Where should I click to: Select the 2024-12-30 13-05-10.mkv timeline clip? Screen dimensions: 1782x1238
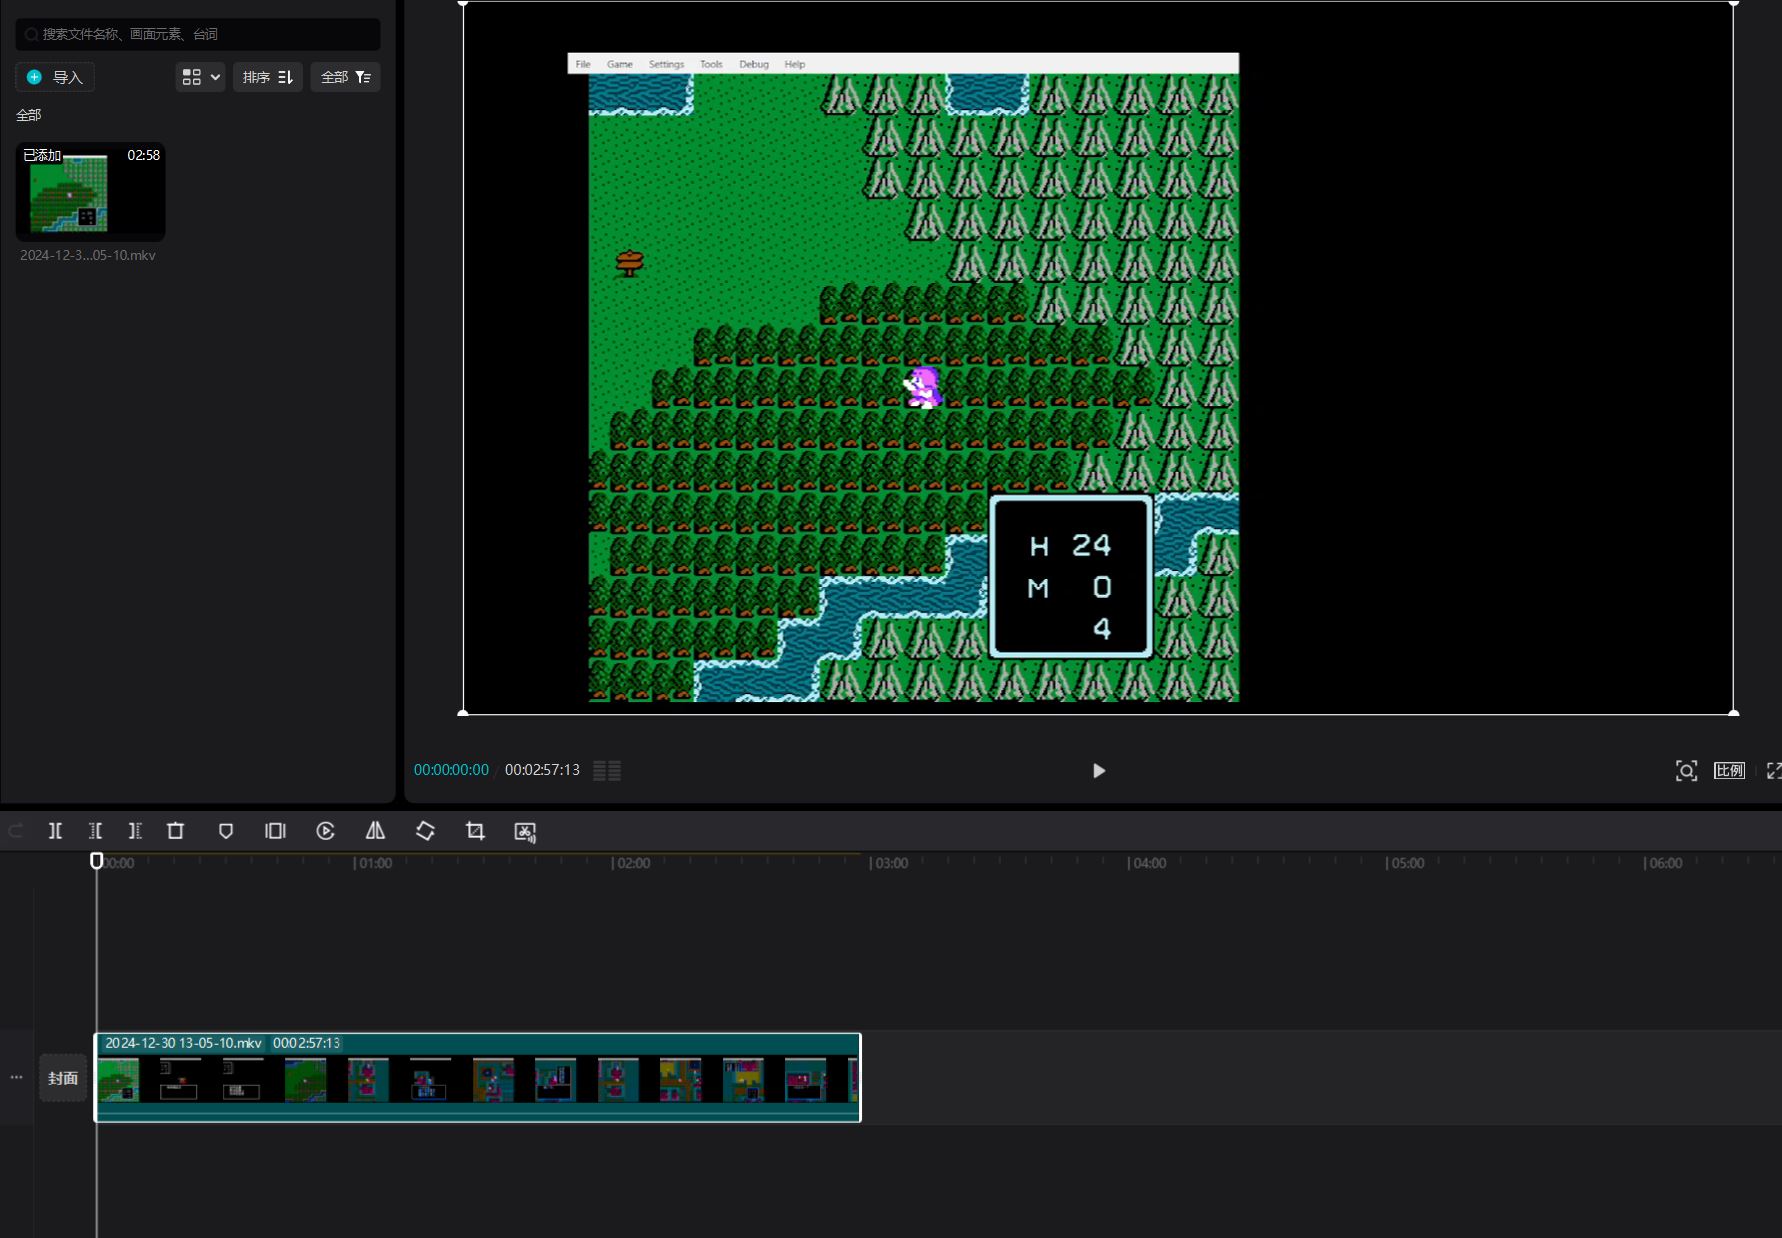coord(478,1078)
